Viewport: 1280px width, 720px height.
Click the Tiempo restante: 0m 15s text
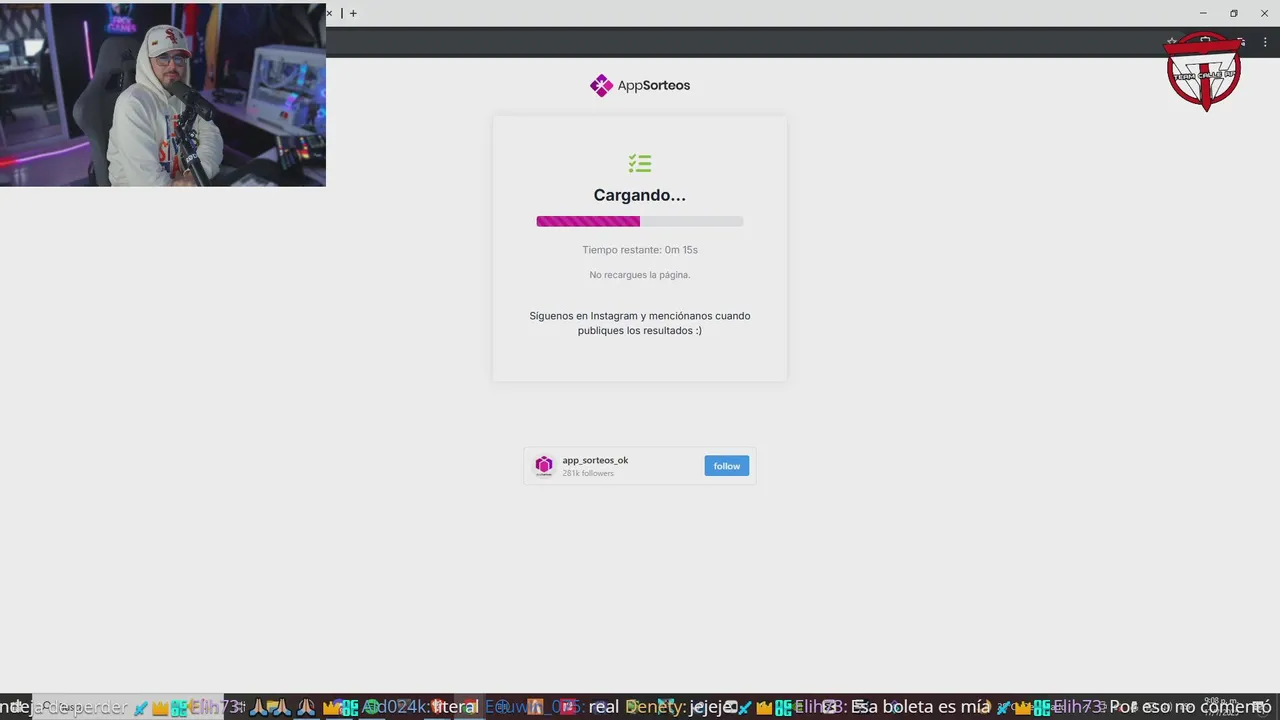pos(640,250)
